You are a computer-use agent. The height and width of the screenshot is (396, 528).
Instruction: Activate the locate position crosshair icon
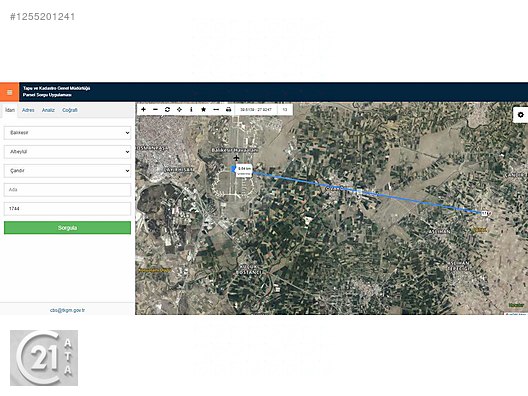[179, 109]
